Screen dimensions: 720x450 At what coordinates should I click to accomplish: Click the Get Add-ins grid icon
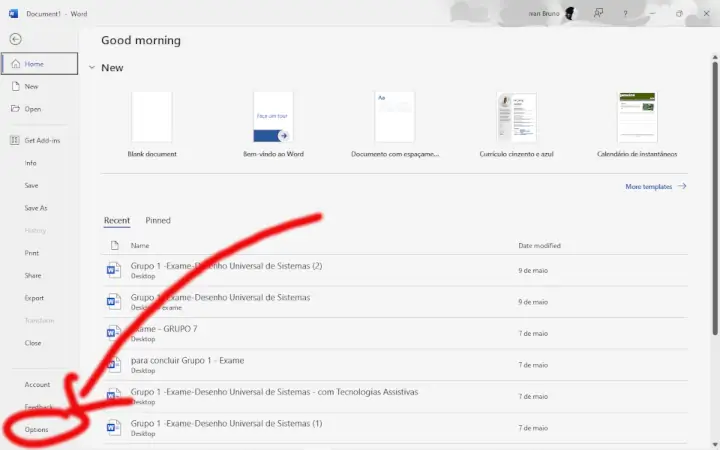click(15, 140)
